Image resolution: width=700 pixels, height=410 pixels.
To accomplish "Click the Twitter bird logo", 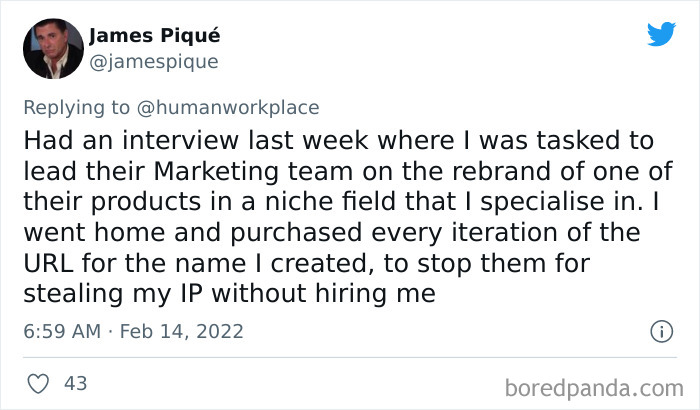I will coord(661,35).
